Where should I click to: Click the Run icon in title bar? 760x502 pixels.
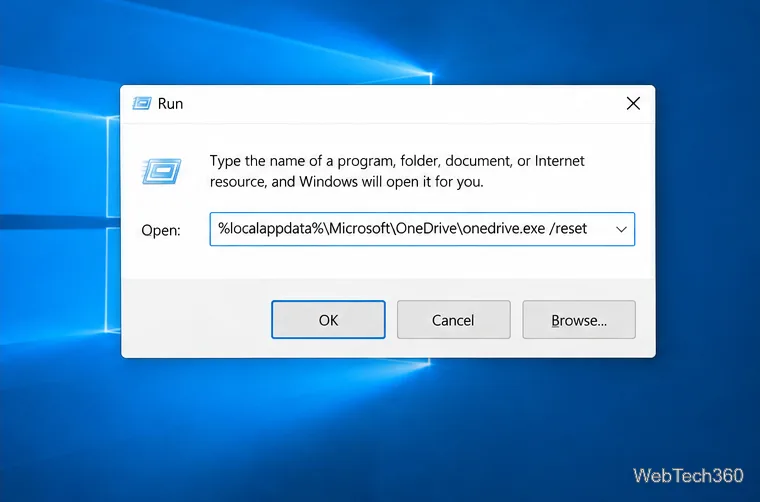[142, 103]
